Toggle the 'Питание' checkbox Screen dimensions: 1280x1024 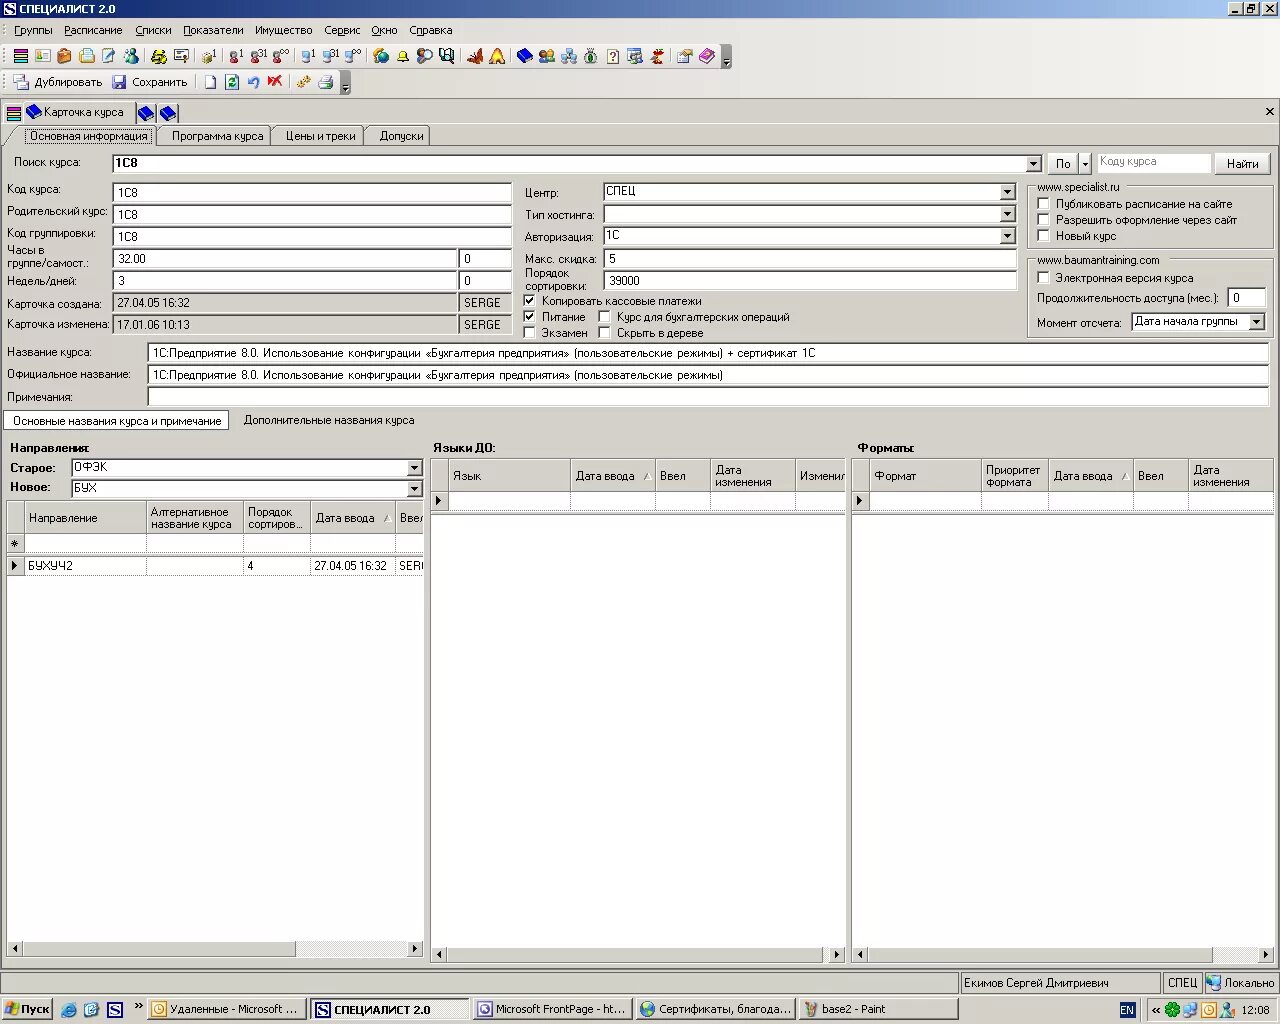point(530,317)
